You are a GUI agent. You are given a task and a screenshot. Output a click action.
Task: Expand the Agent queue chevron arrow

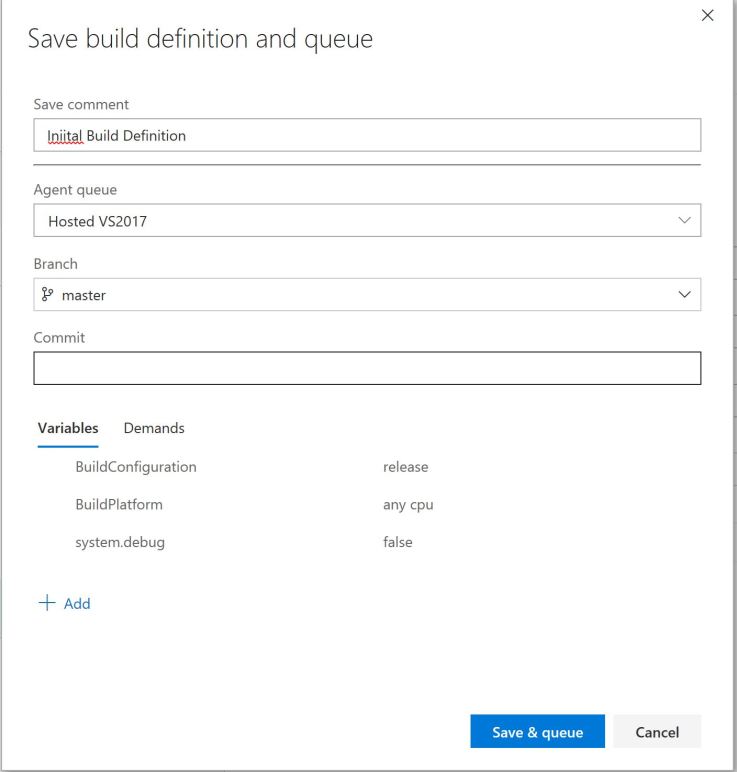pos(684,220)
